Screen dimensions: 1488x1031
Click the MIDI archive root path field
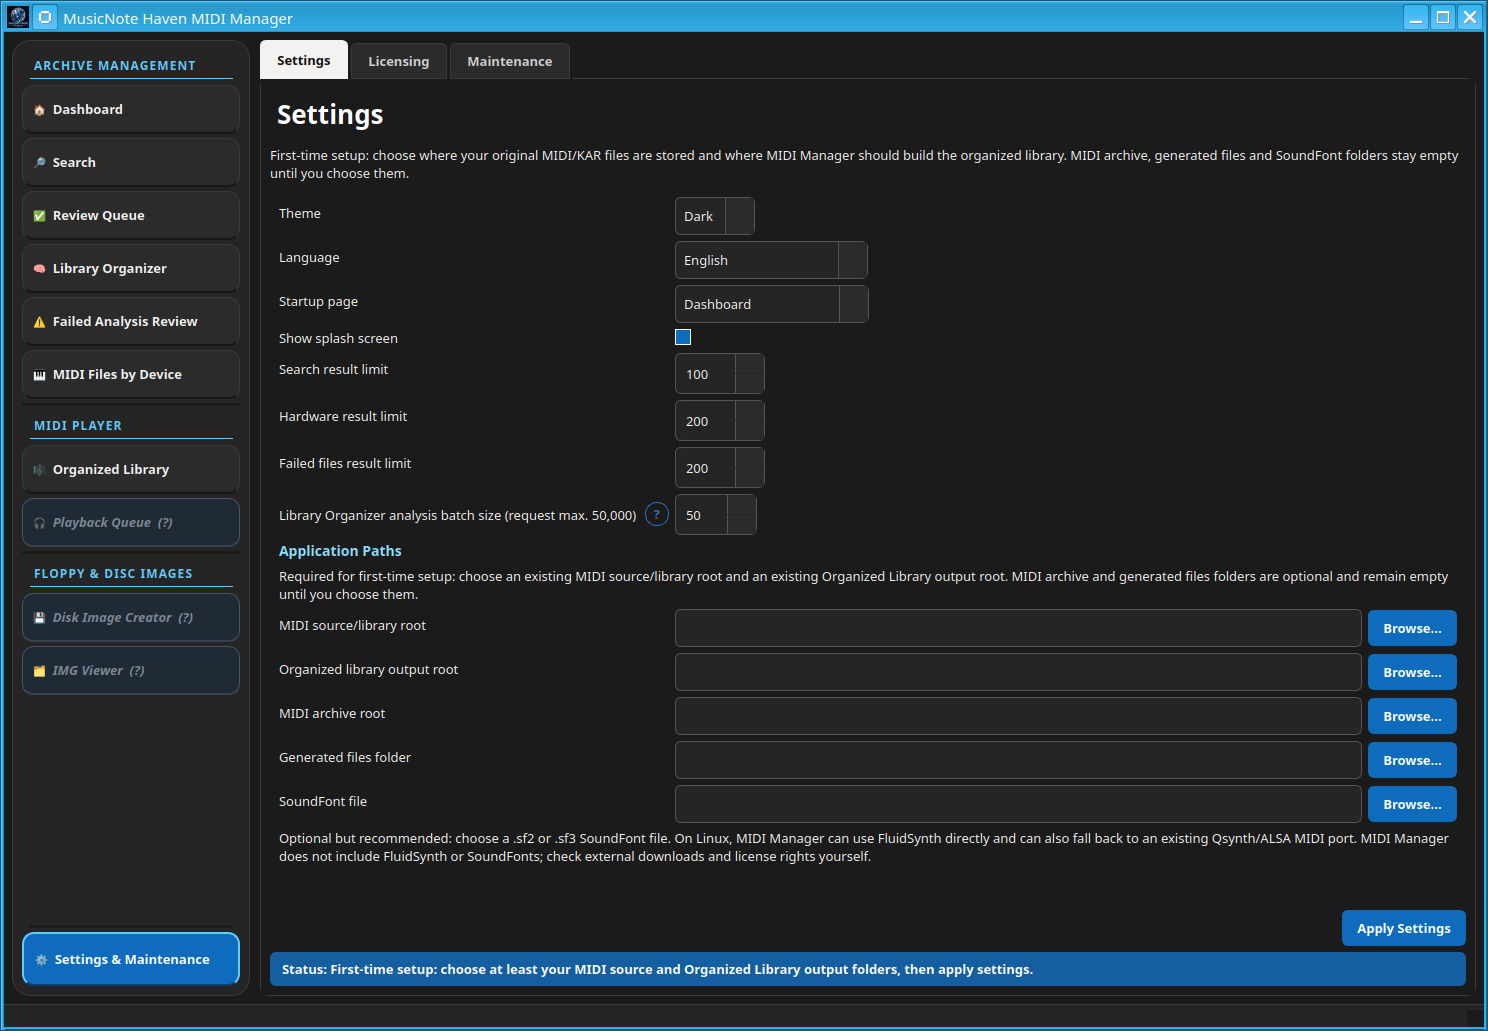[x=1018, y=716]
